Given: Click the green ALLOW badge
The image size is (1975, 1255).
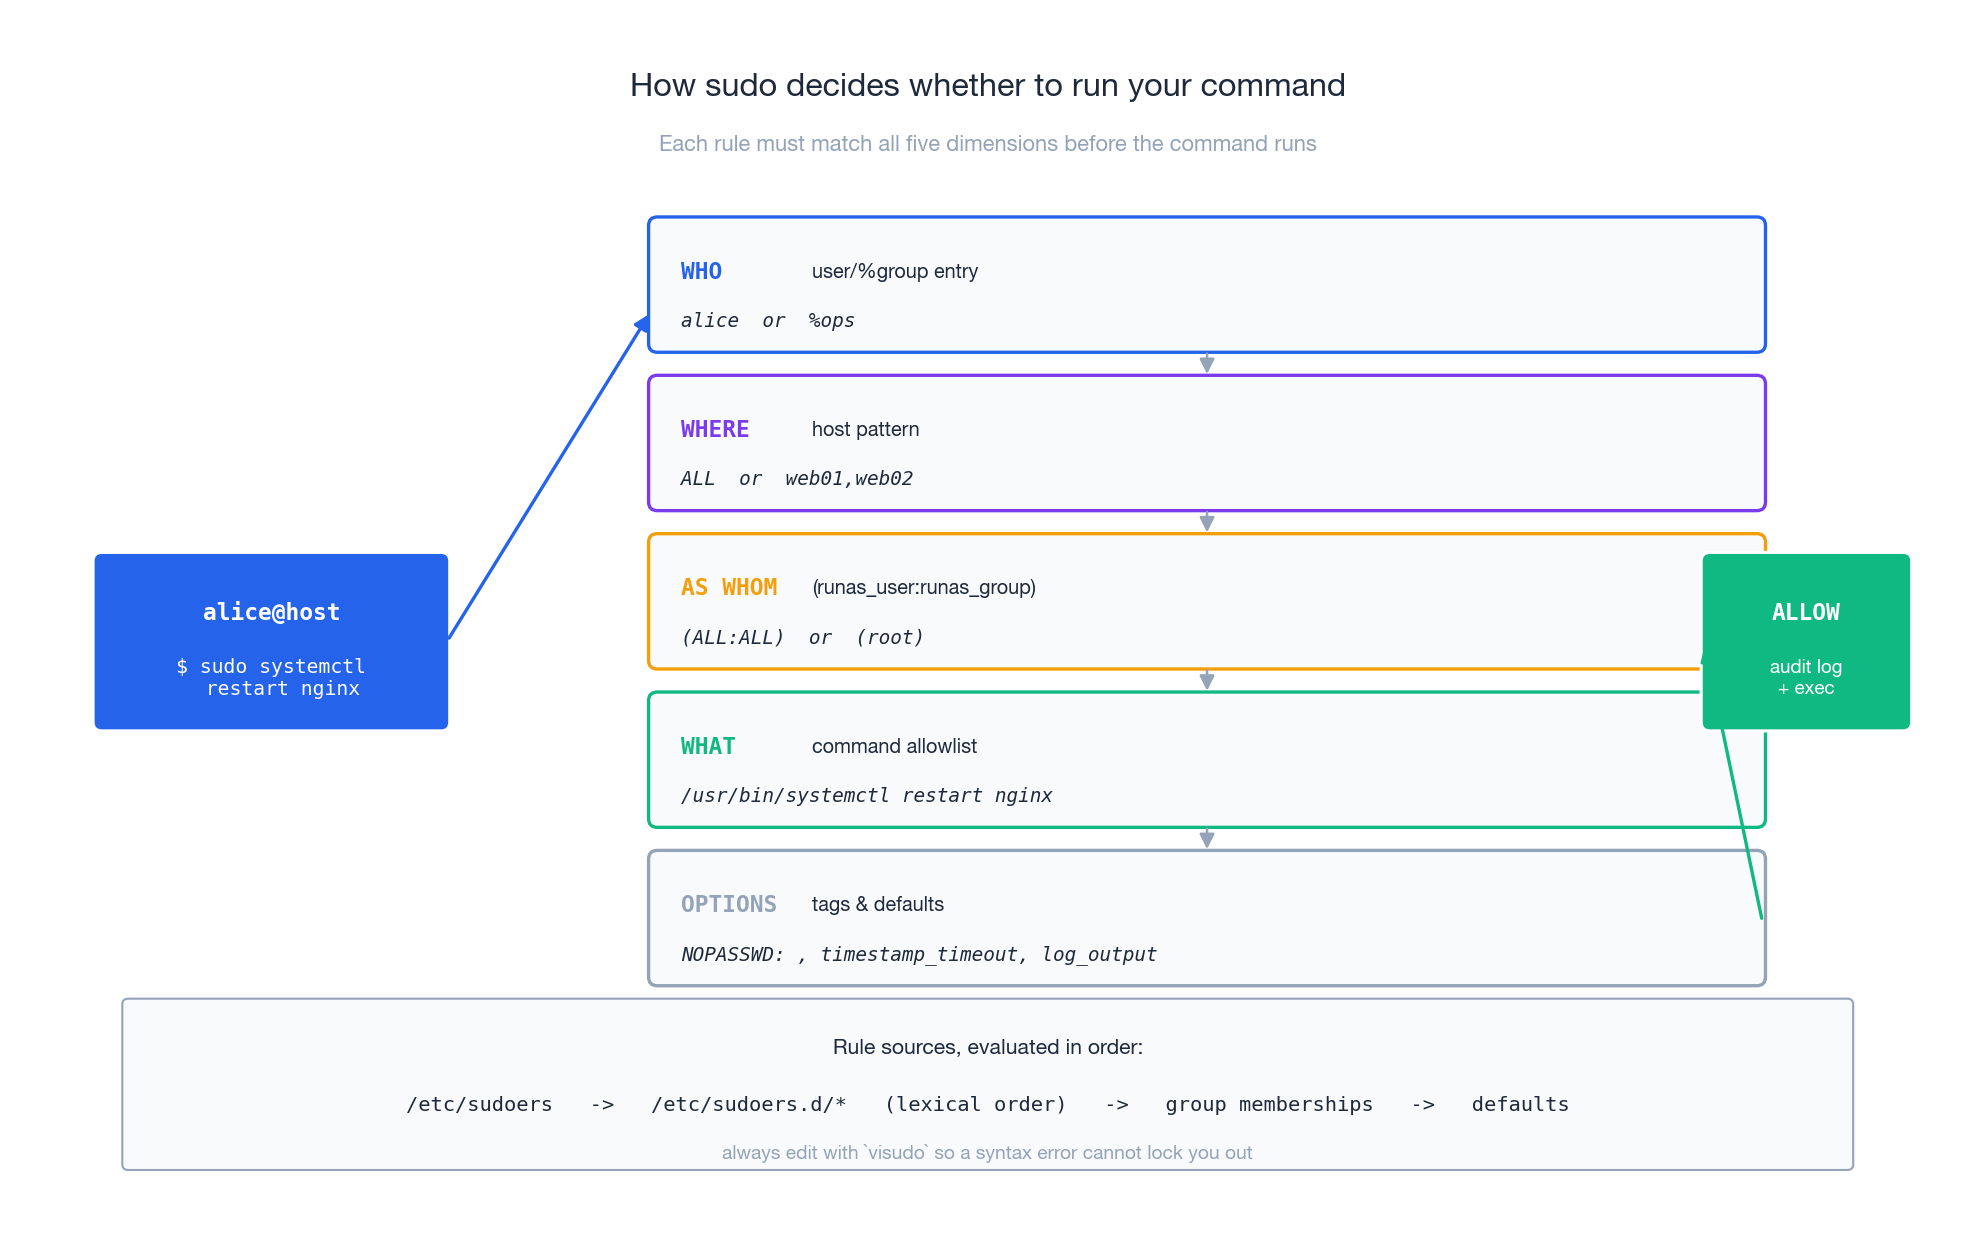Looking at the screenshot, I should (x=1805, y=641).
